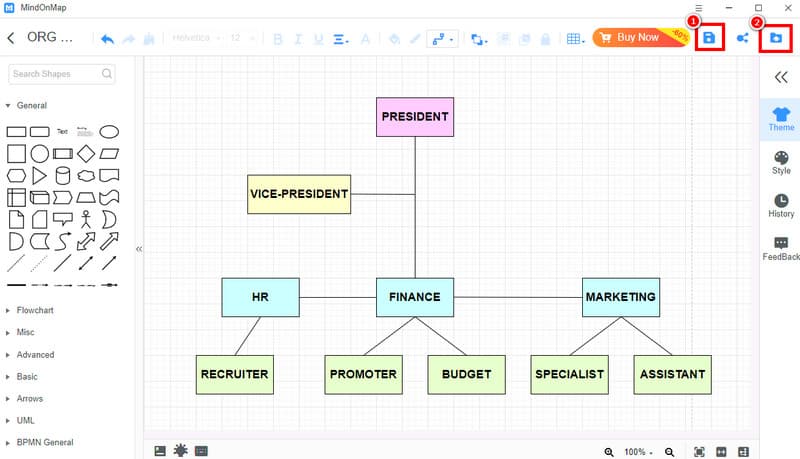Open the insert table dropdown
800x459 pixels.
pyautogui.click(x=576, y=39)
